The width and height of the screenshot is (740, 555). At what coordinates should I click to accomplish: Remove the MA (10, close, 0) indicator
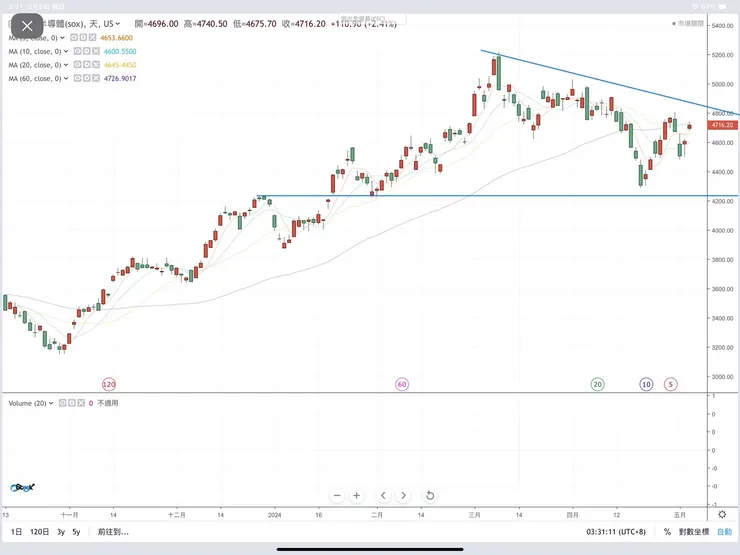click(x=96, y=51)
